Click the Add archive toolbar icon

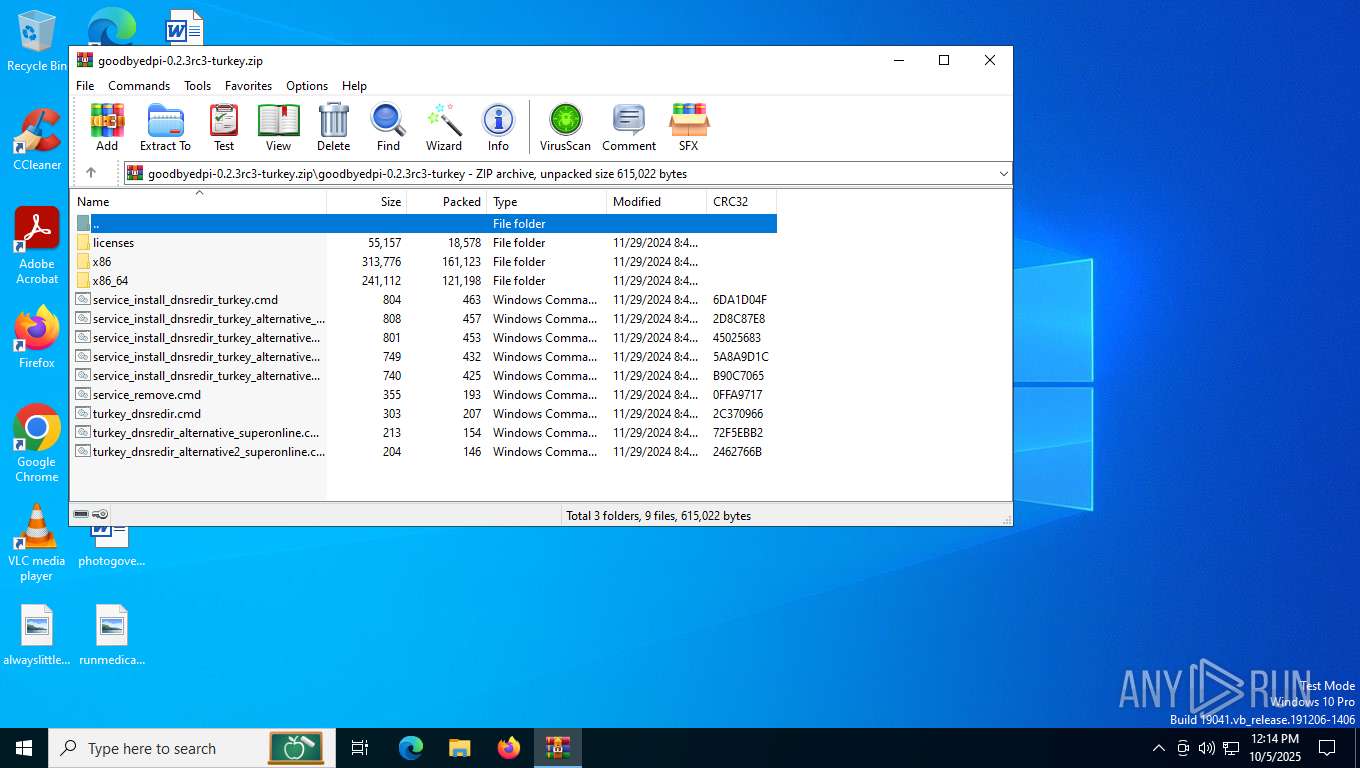pos(107,127)
